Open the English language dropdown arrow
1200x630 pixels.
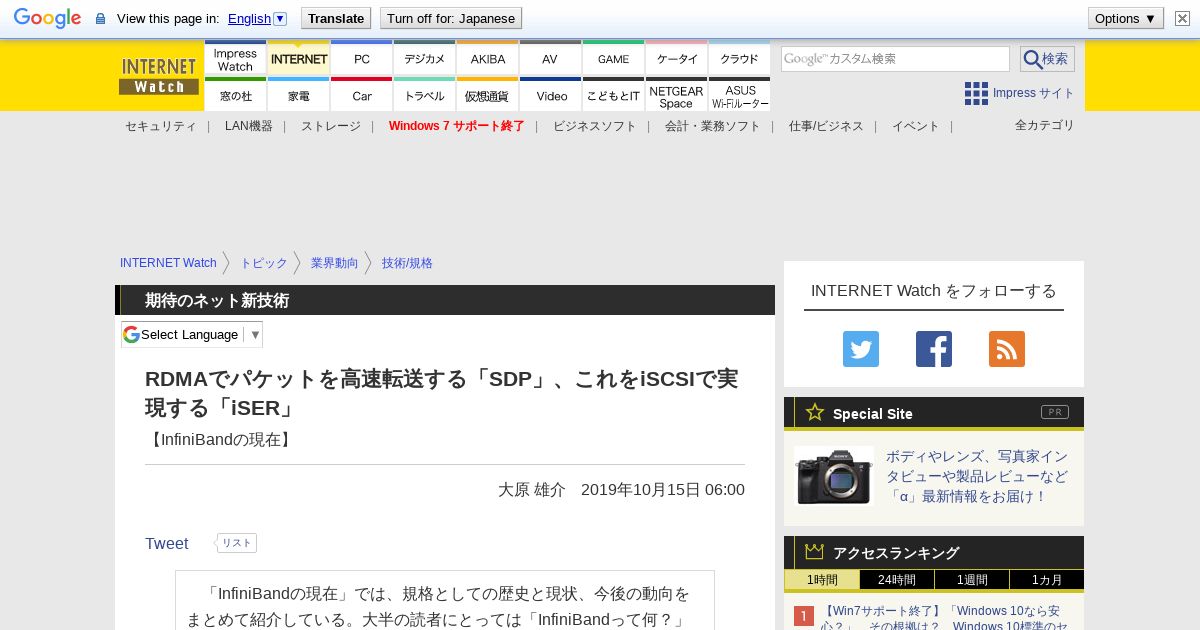point(280,18)
